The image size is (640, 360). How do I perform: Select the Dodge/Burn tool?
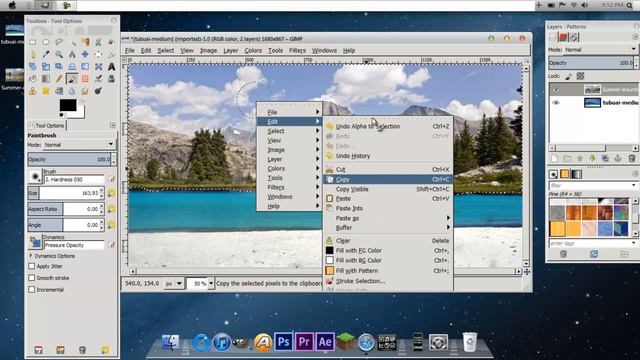coord(98,91)
